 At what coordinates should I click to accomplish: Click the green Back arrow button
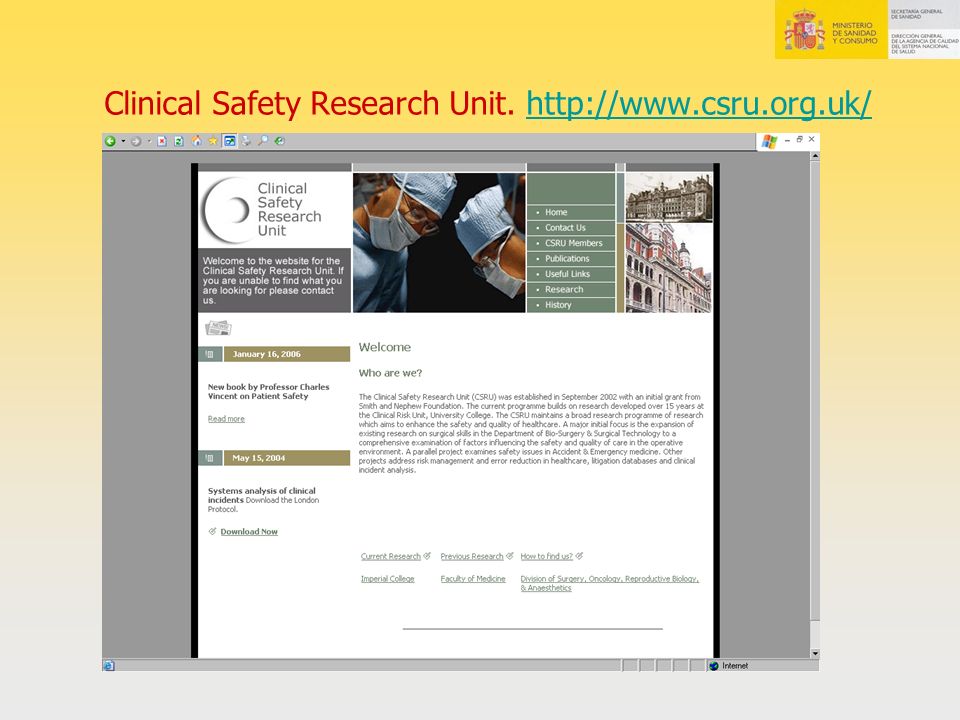[110, 141]
